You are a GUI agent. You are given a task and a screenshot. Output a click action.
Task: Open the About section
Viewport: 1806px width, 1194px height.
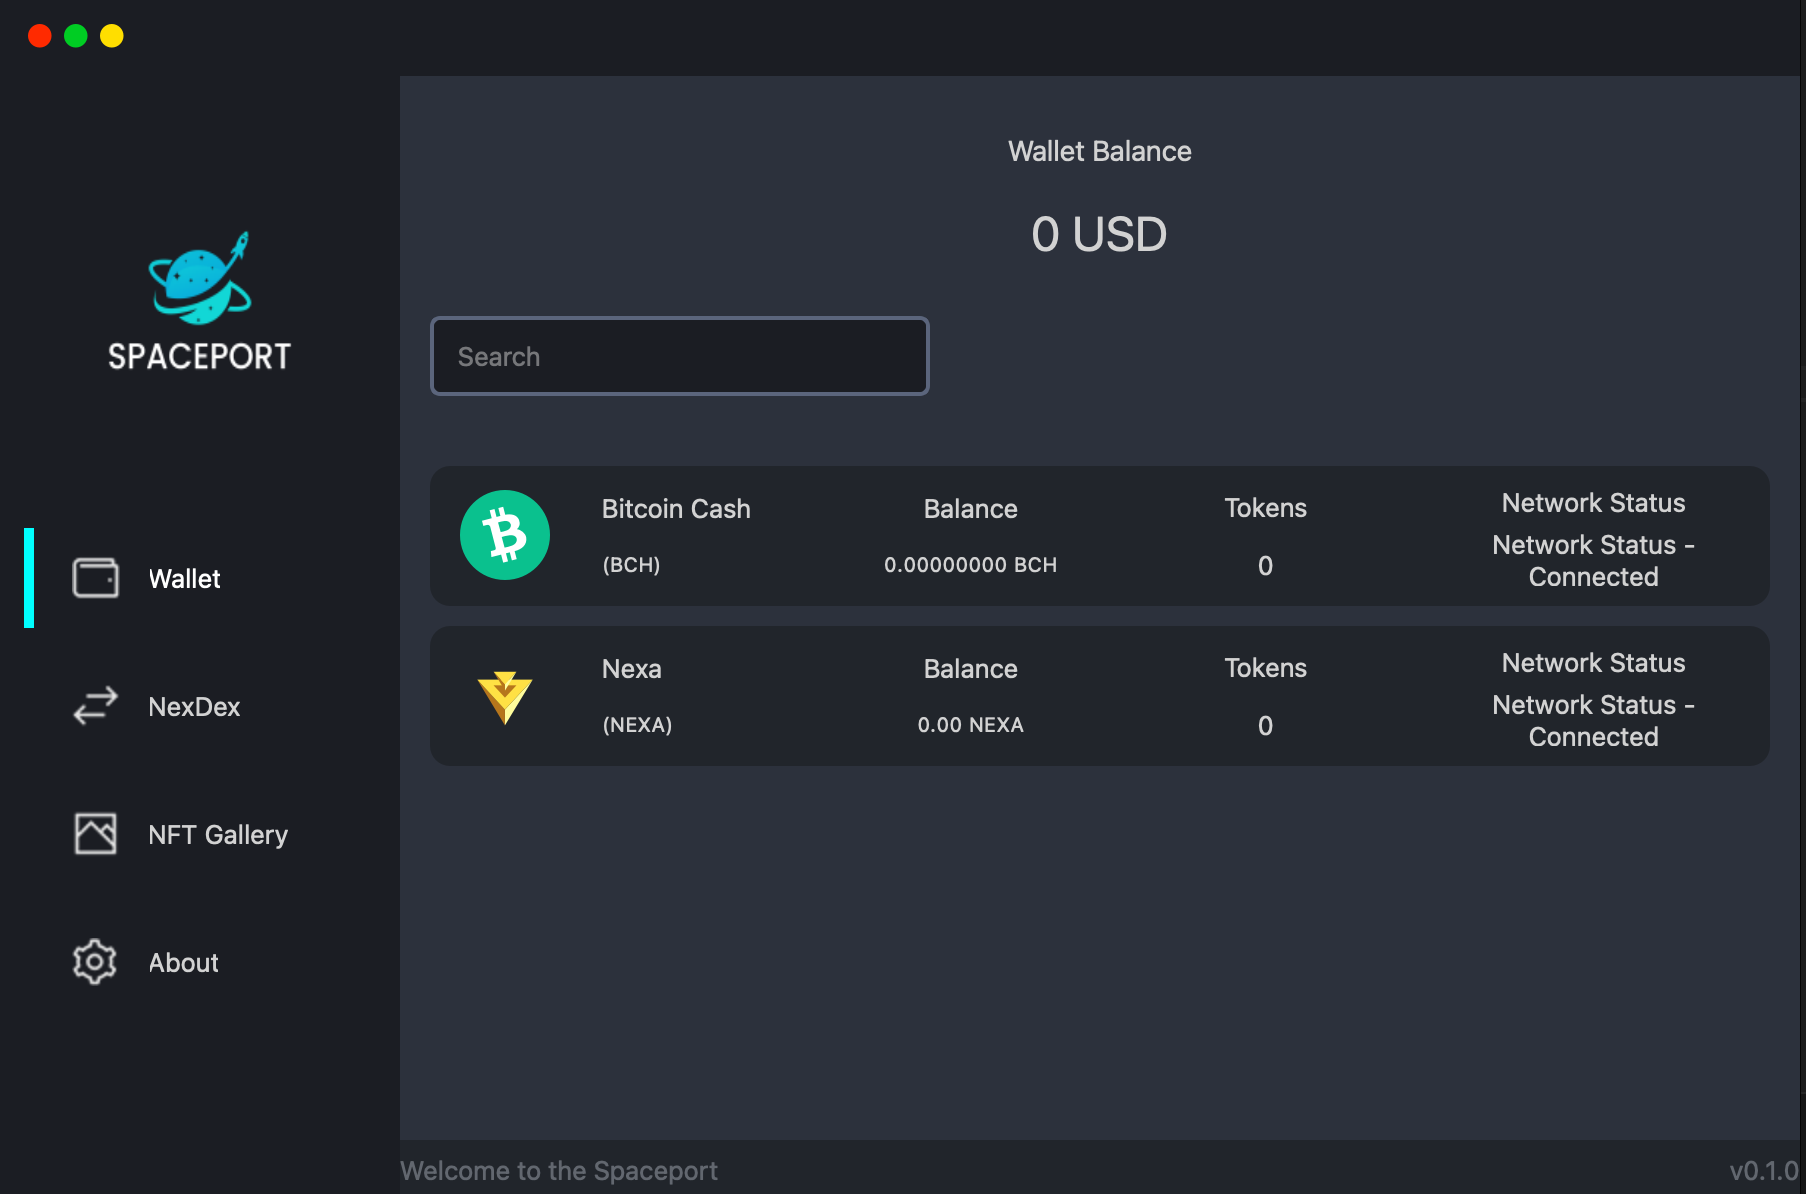click(184, 963)
